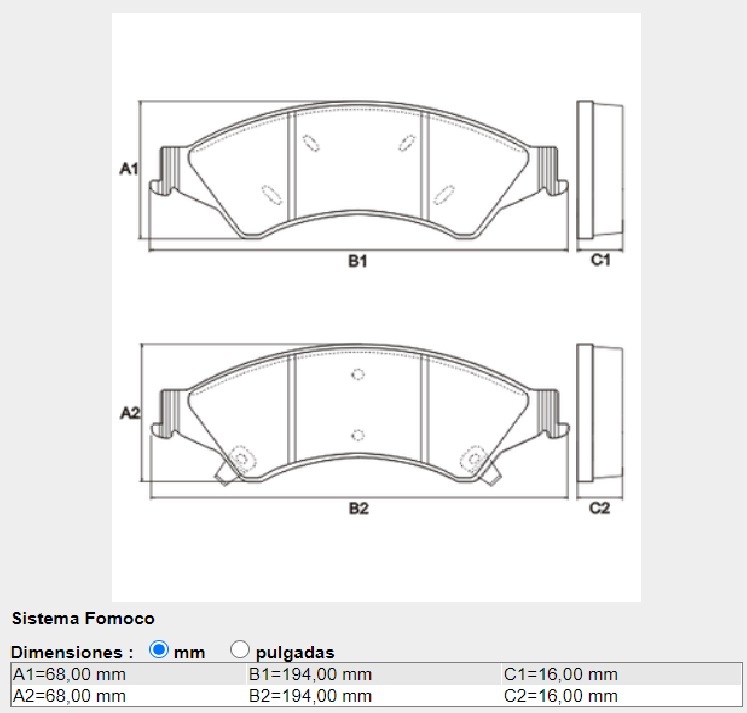
Task: Click the A2 height label in diagram
Action: tap(129, 413)
